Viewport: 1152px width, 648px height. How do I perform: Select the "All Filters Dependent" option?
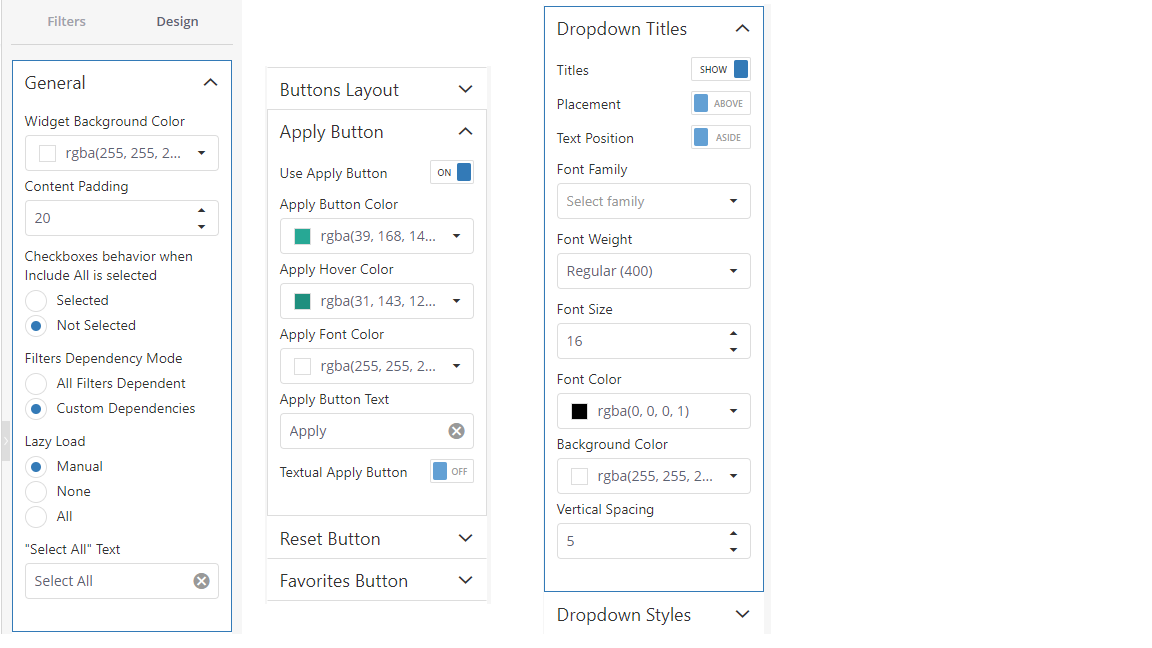click(x=36, y=383)
